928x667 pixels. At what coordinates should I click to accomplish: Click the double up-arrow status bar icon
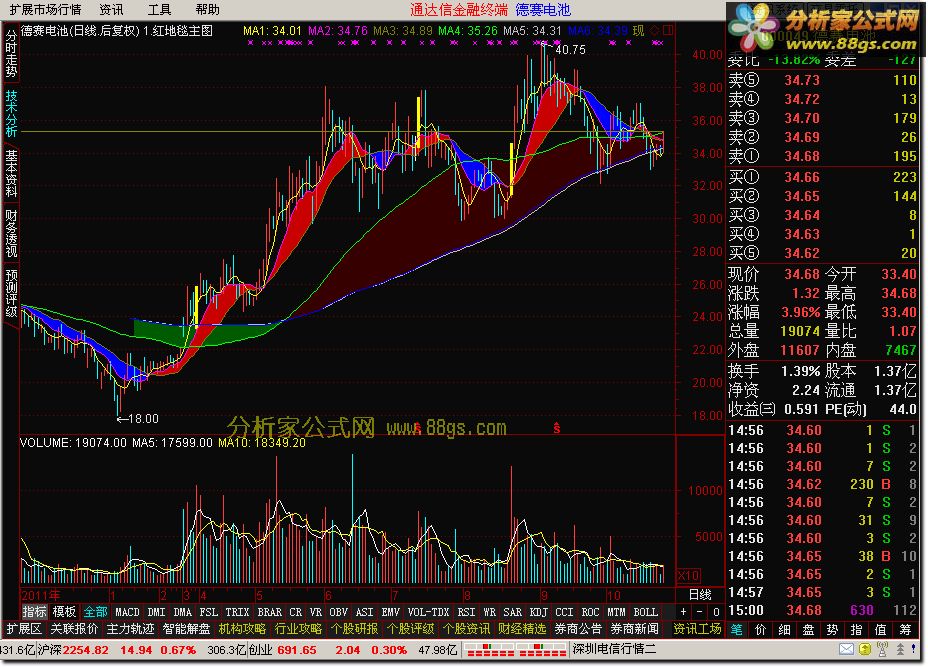click(900, 649)
